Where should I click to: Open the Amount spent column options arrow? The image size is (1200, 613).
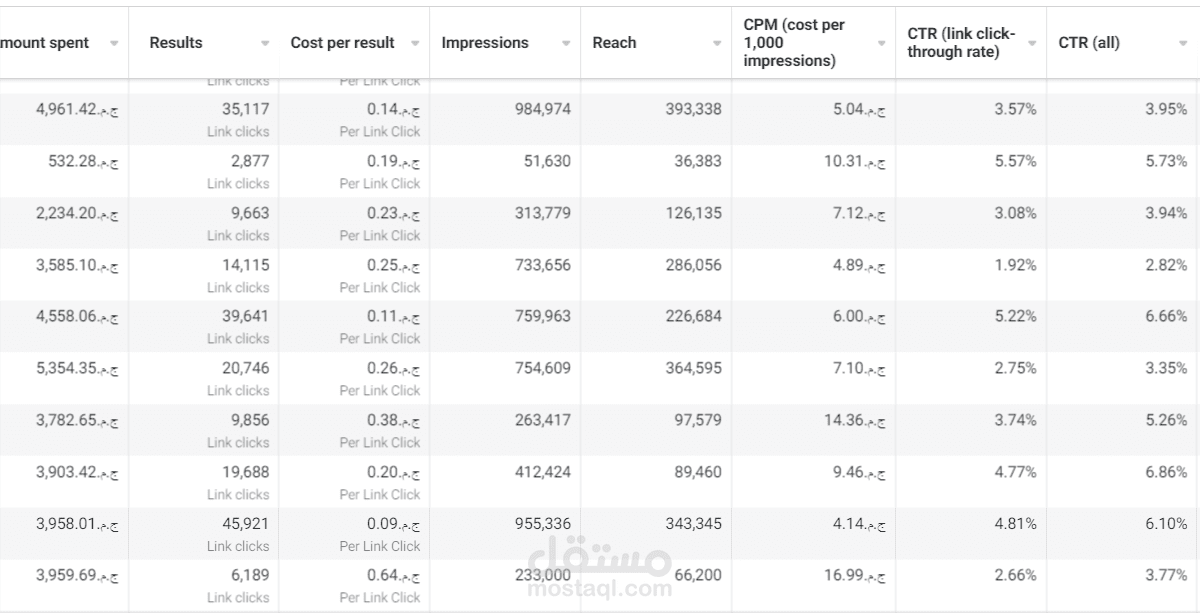pos(114,43)
